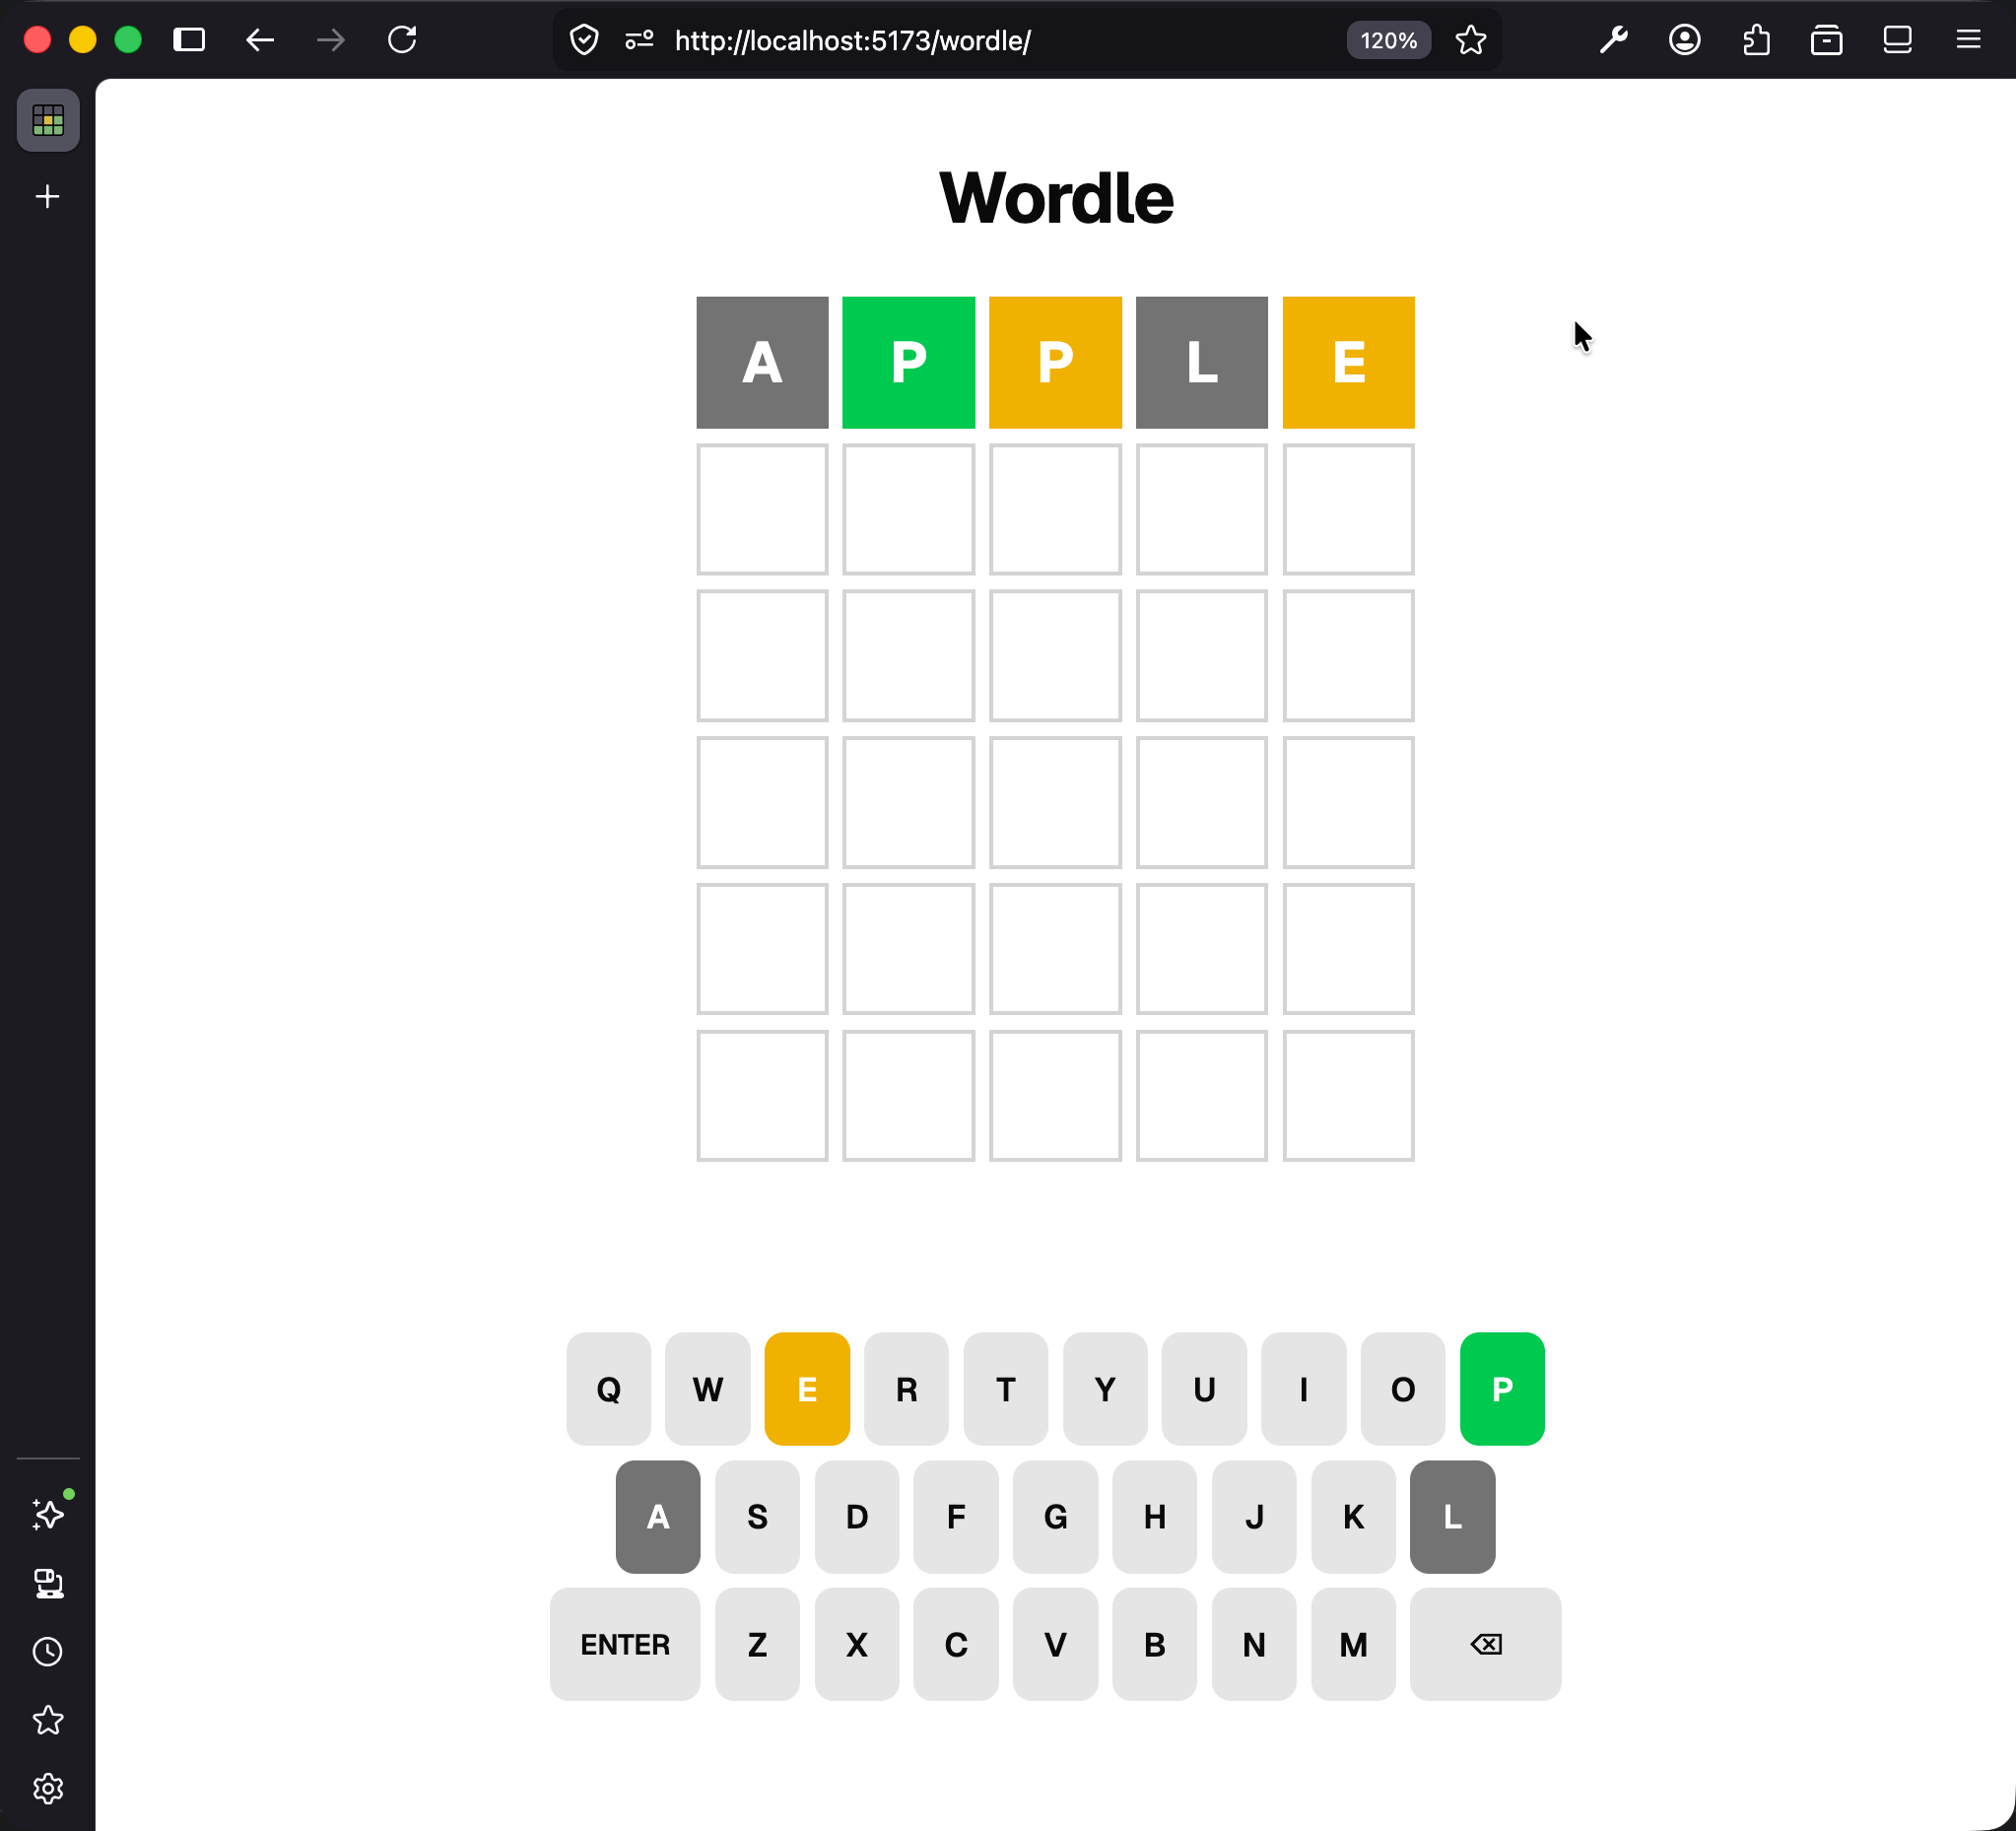Click the G key on keyboard
2016x1831 pixels.
click(1055, 1516)
